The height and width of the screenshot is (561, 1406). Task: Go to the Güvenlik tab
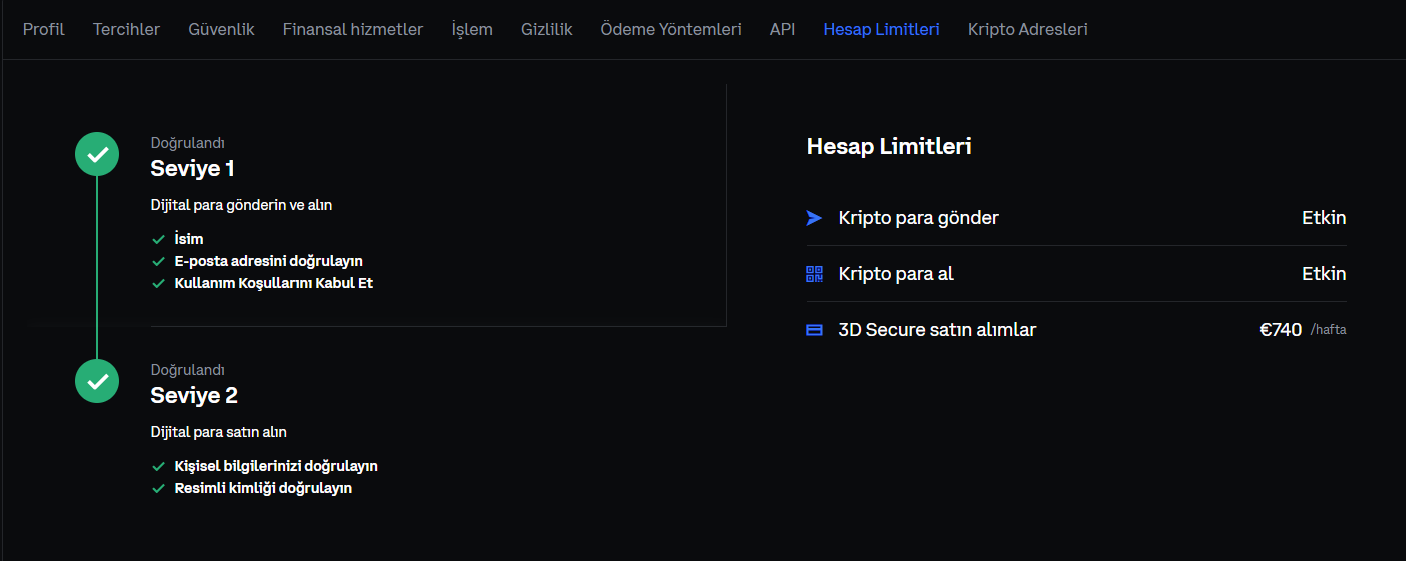click(x=221, y=29)
